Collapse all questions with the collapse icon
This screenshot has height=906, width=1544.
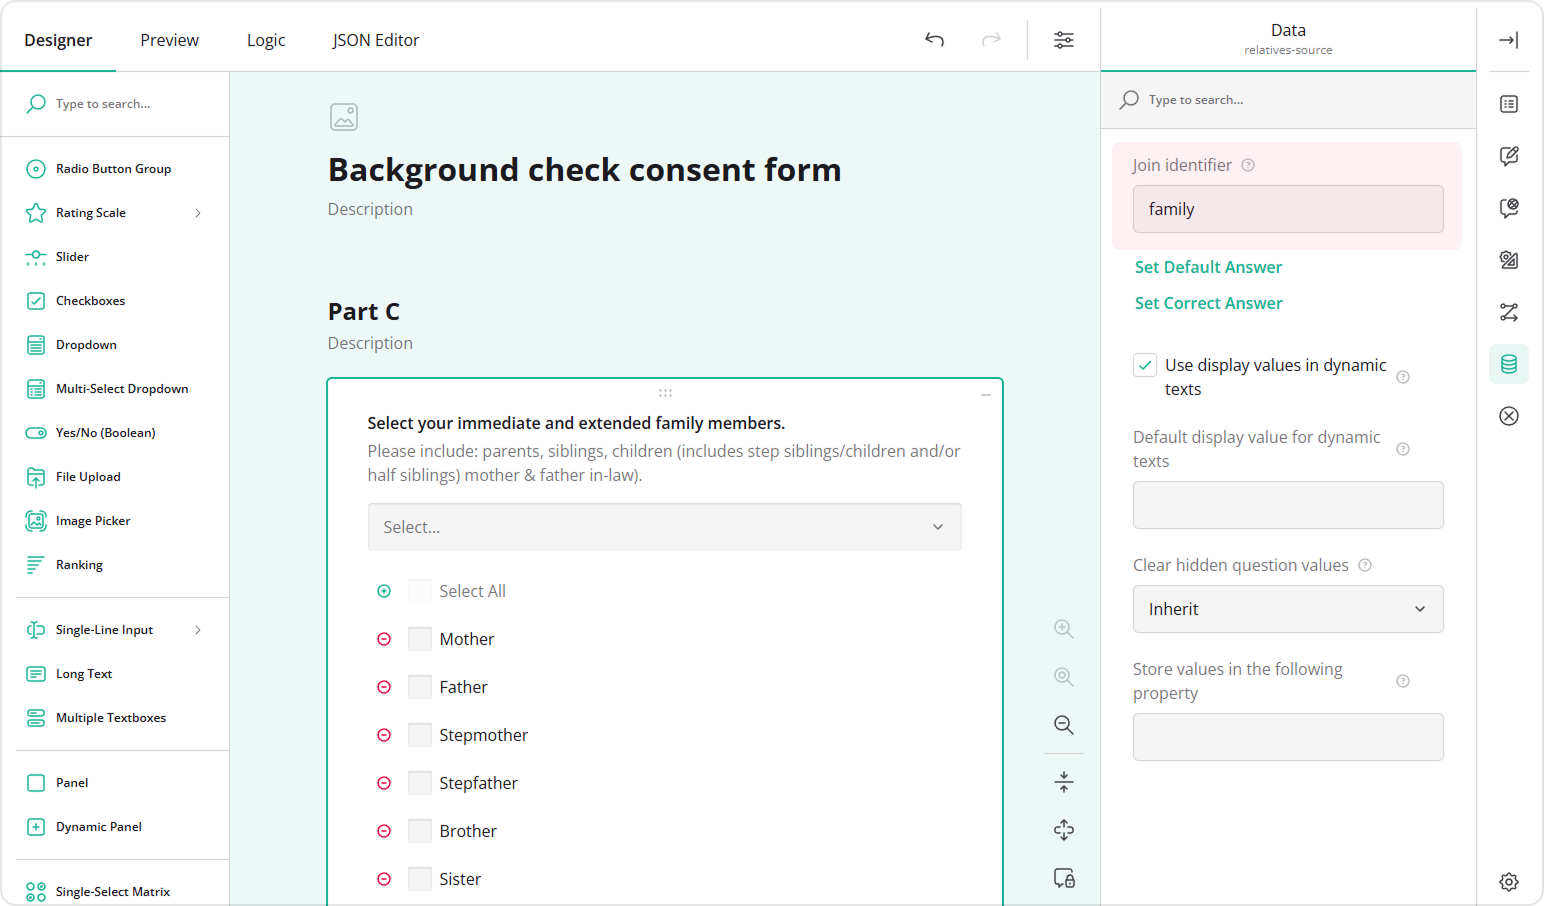pos(1063,781)
